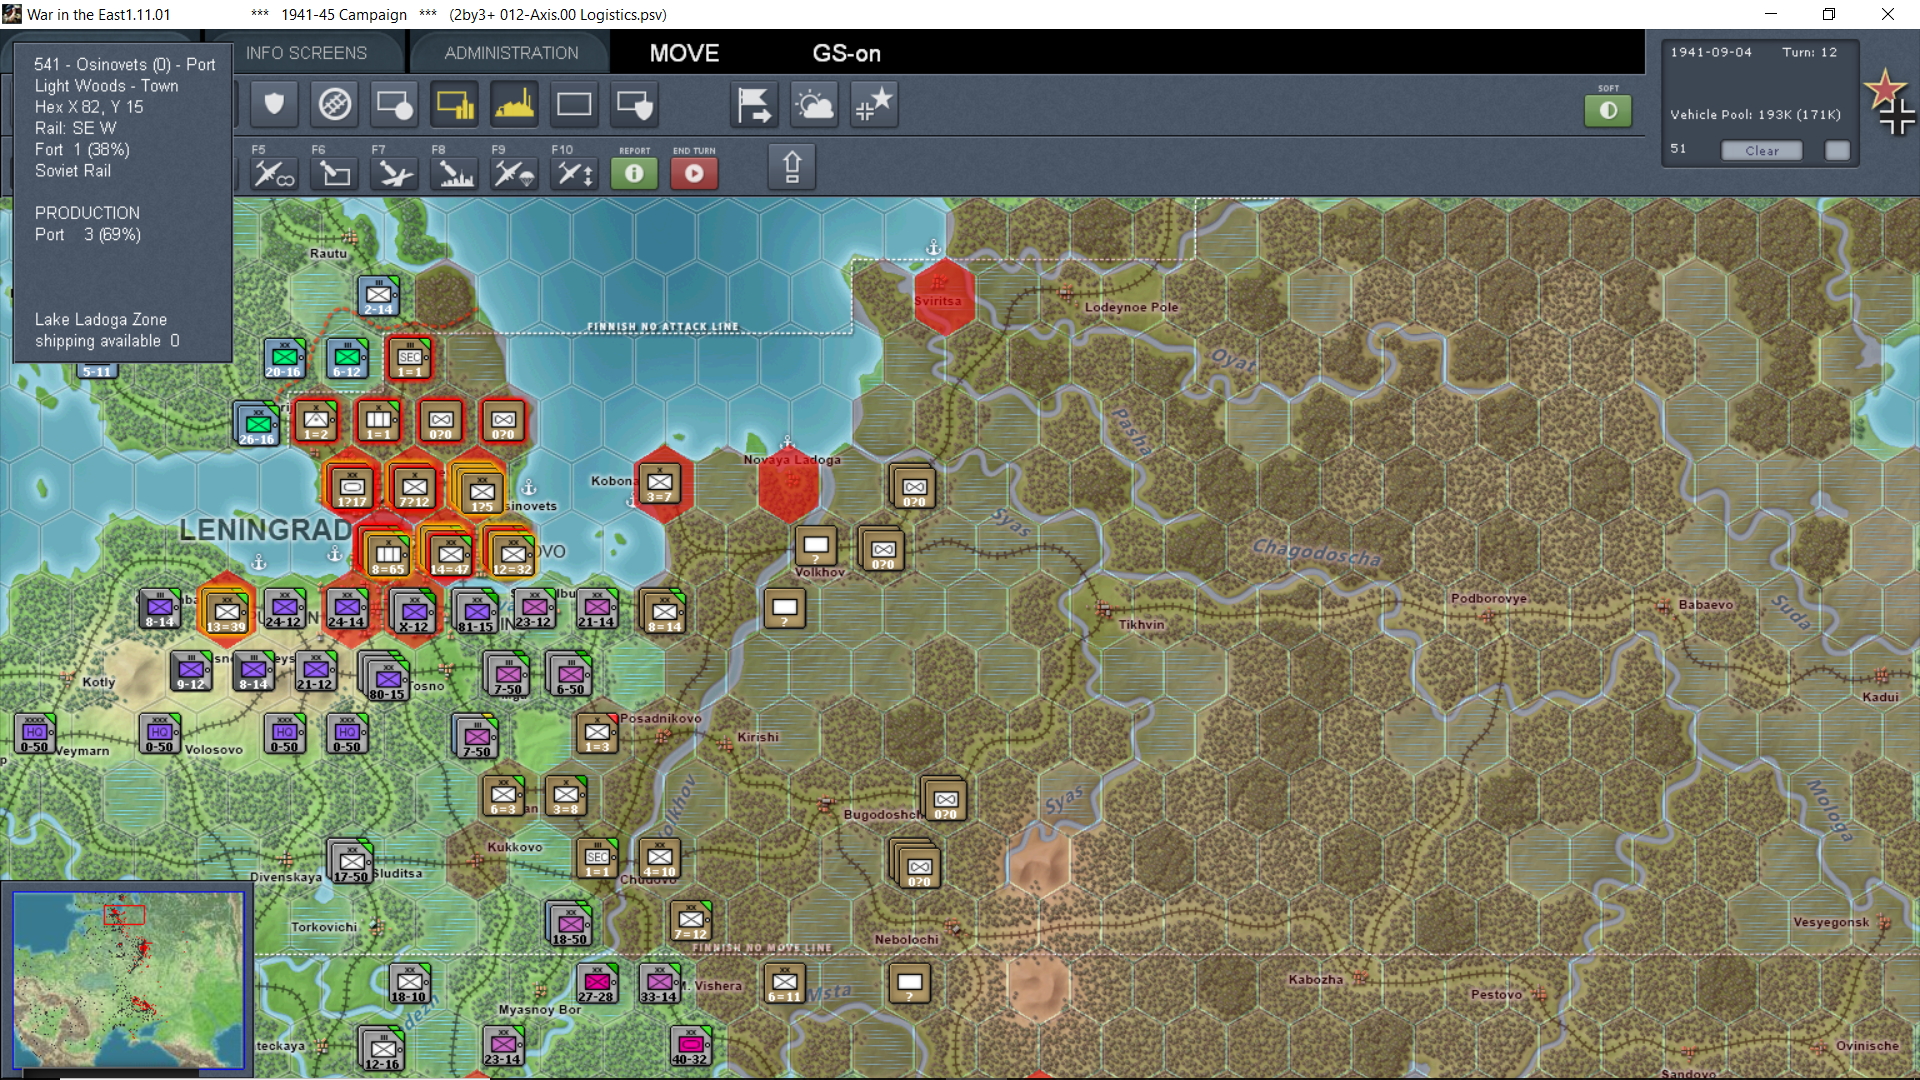Select the German unit 27-28 counter
Screen dimensions: 1920x1080
[597, 983]
